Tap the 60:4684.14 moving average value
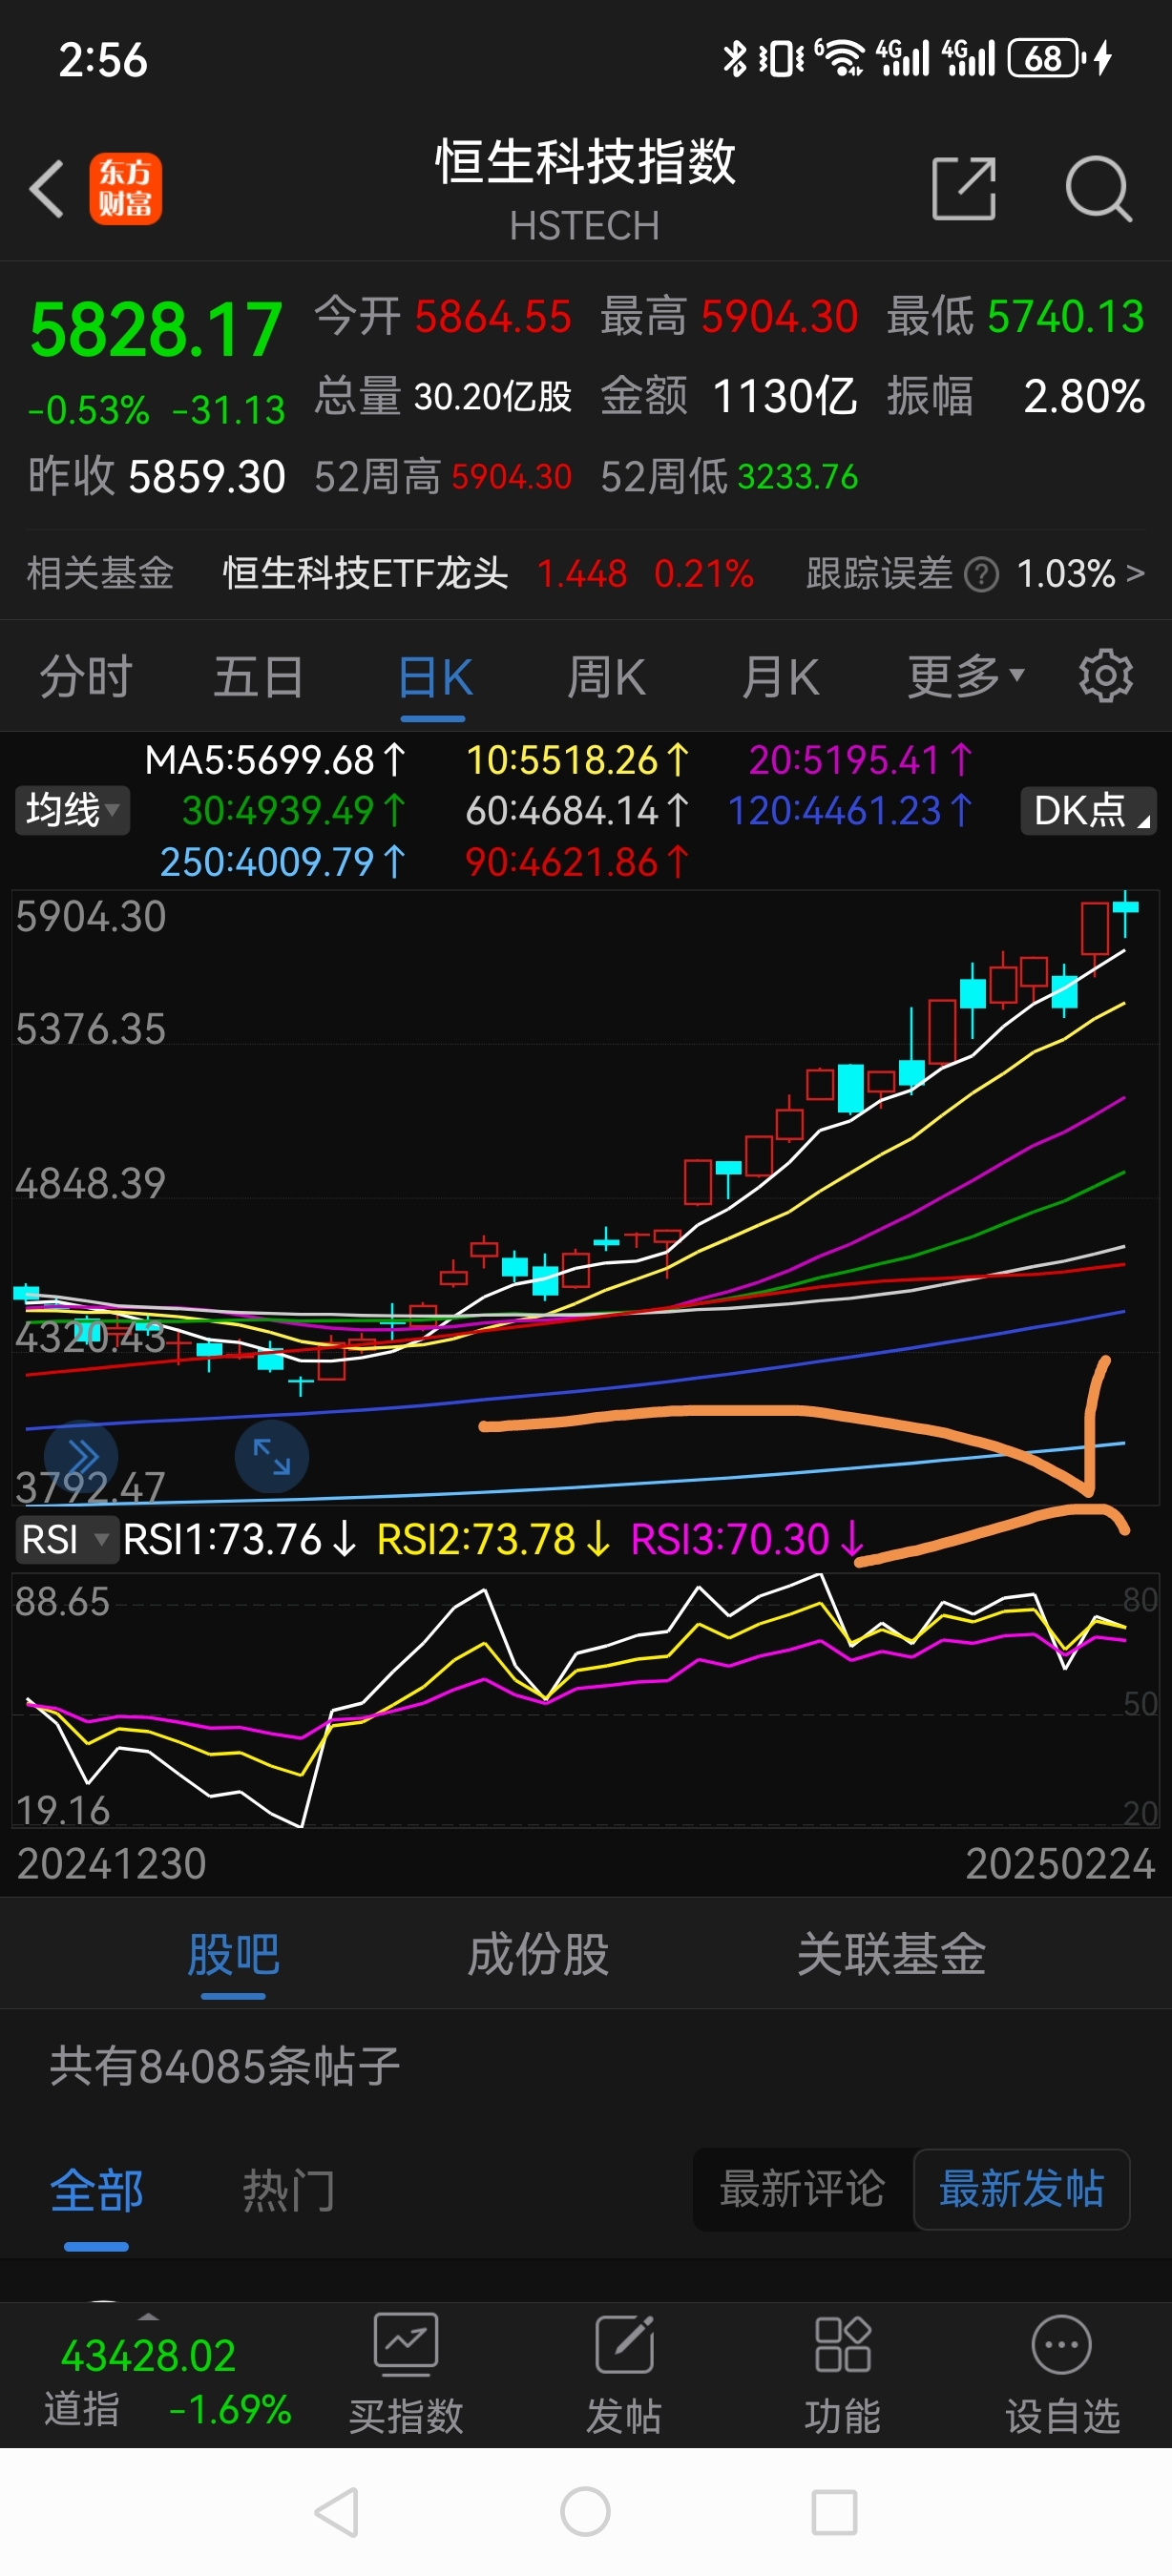1172x2576 pixels. [x=577, y=810]
